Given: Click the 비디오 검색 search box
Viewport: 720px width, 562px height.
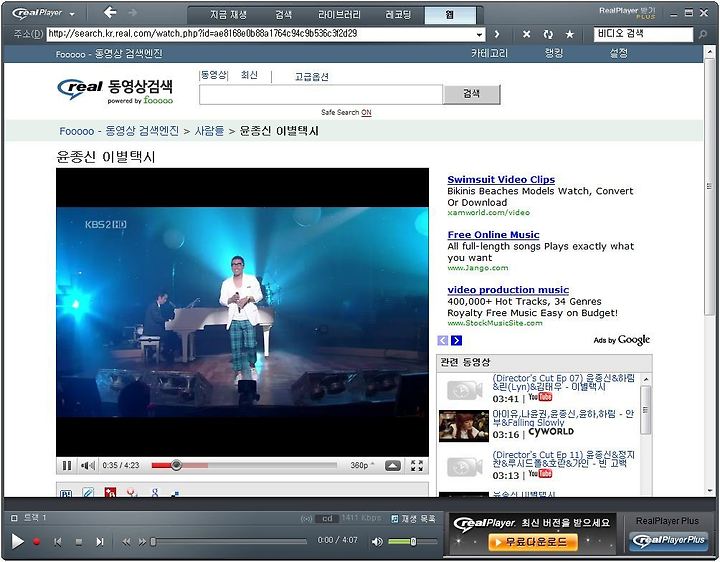Looking at the screenshot, I should (643, 34).
